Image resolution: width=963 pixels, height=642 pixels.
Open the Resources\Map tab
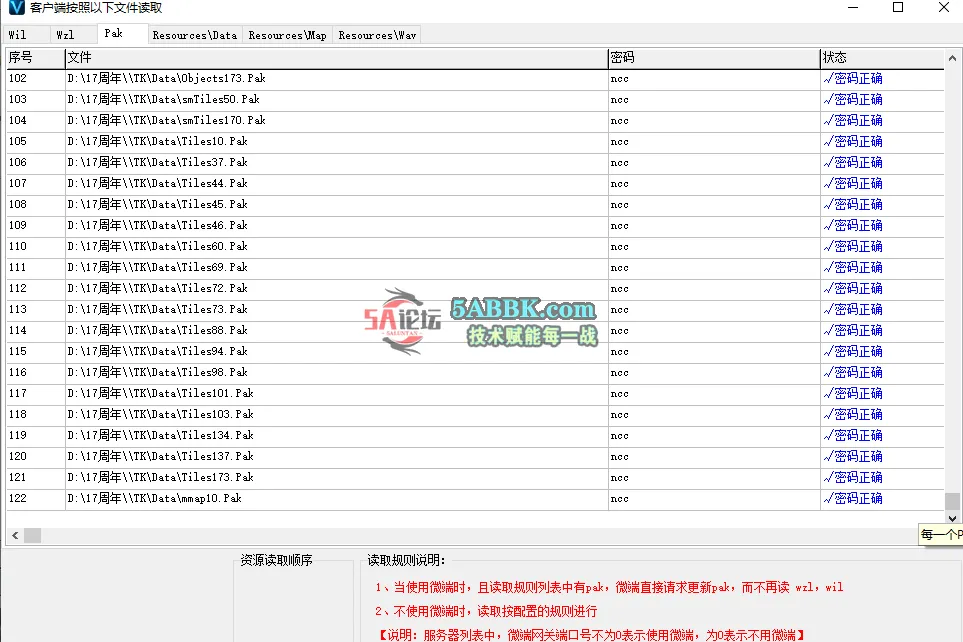287,35
